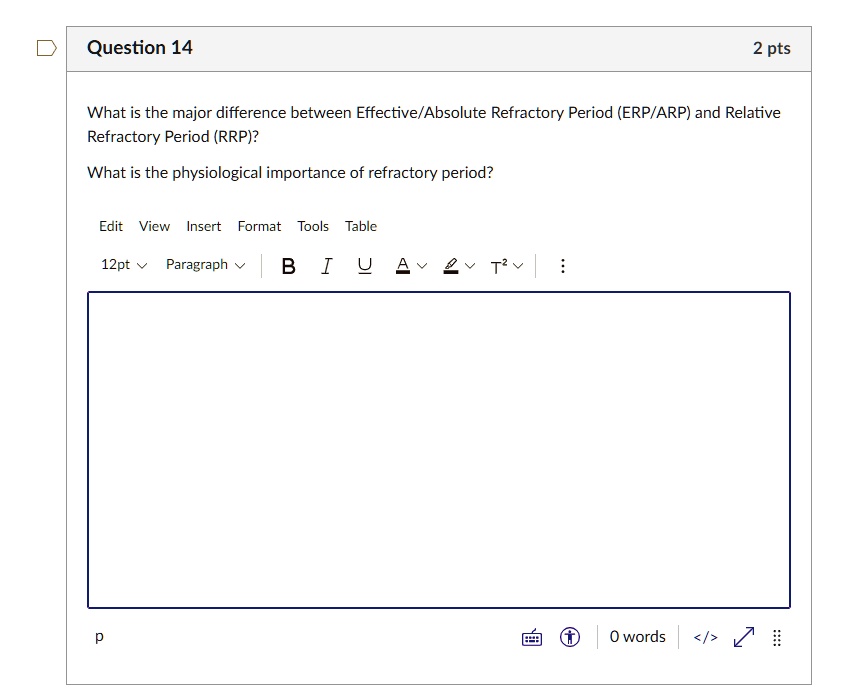
Task: Open the keyboard shortcuts helper
Action: tap(531, 637)
